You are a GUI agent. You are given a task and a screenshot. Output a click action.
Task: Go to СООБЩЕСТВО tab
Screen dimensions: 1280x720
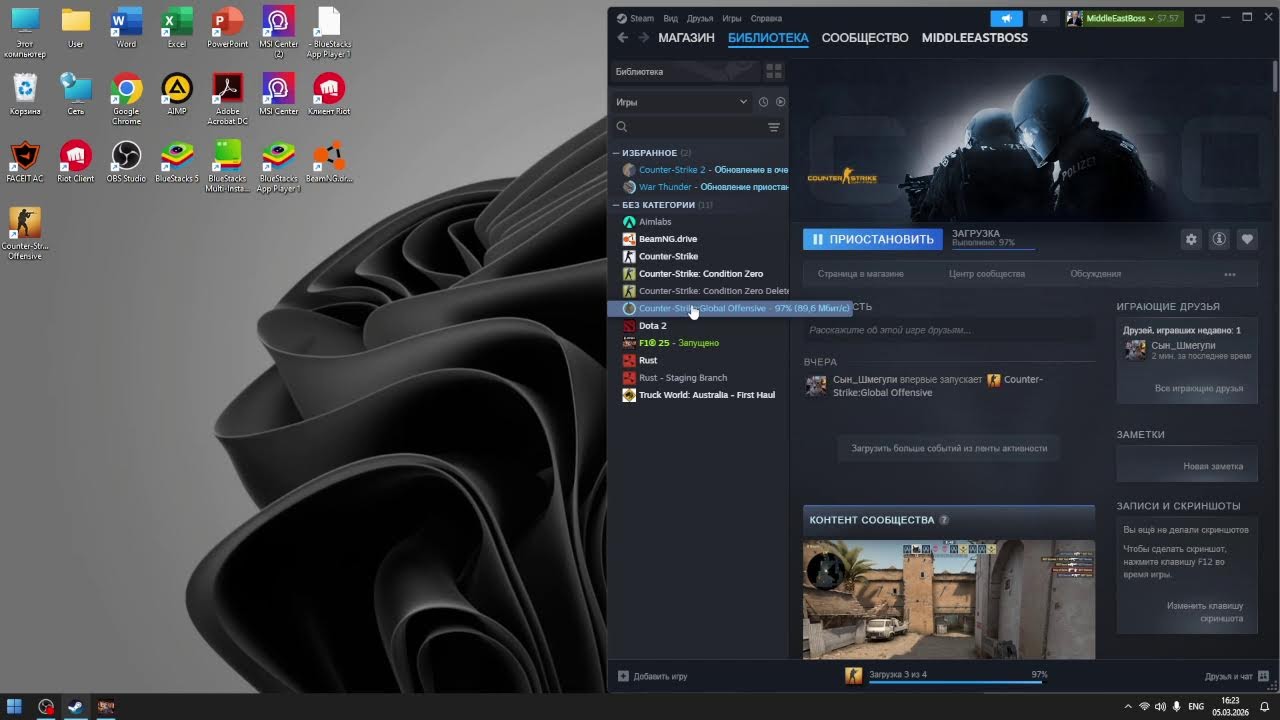(865, 38)
